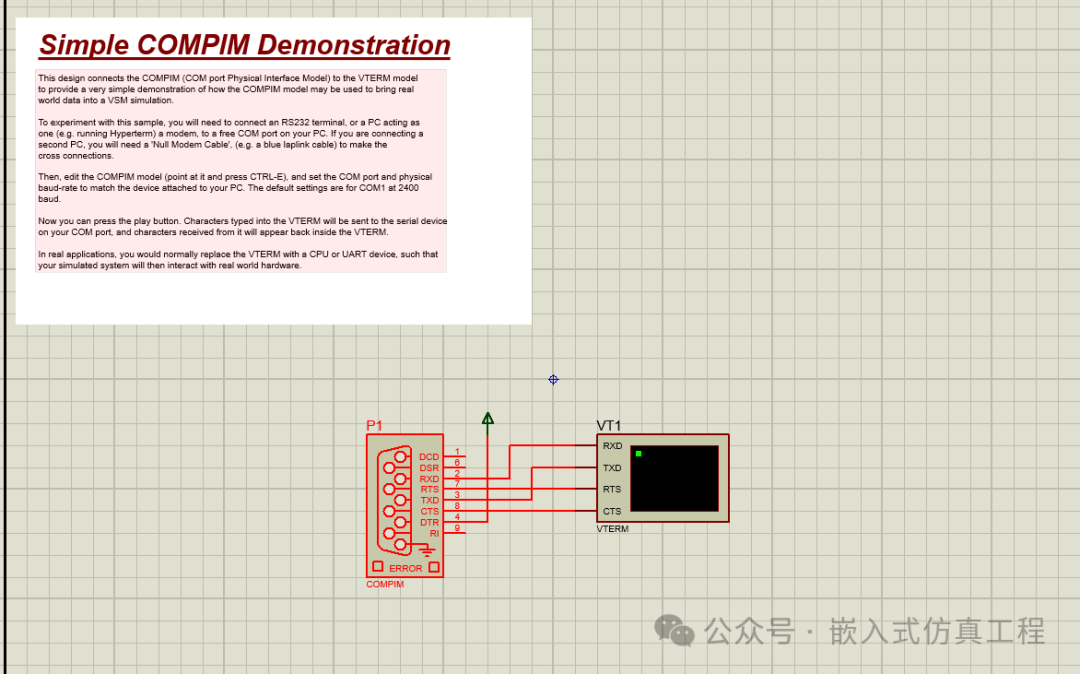Select the power terminal arrow symbol
Image resolution: width=1080 pixels, height=674 pixels.
coord(488,423)
